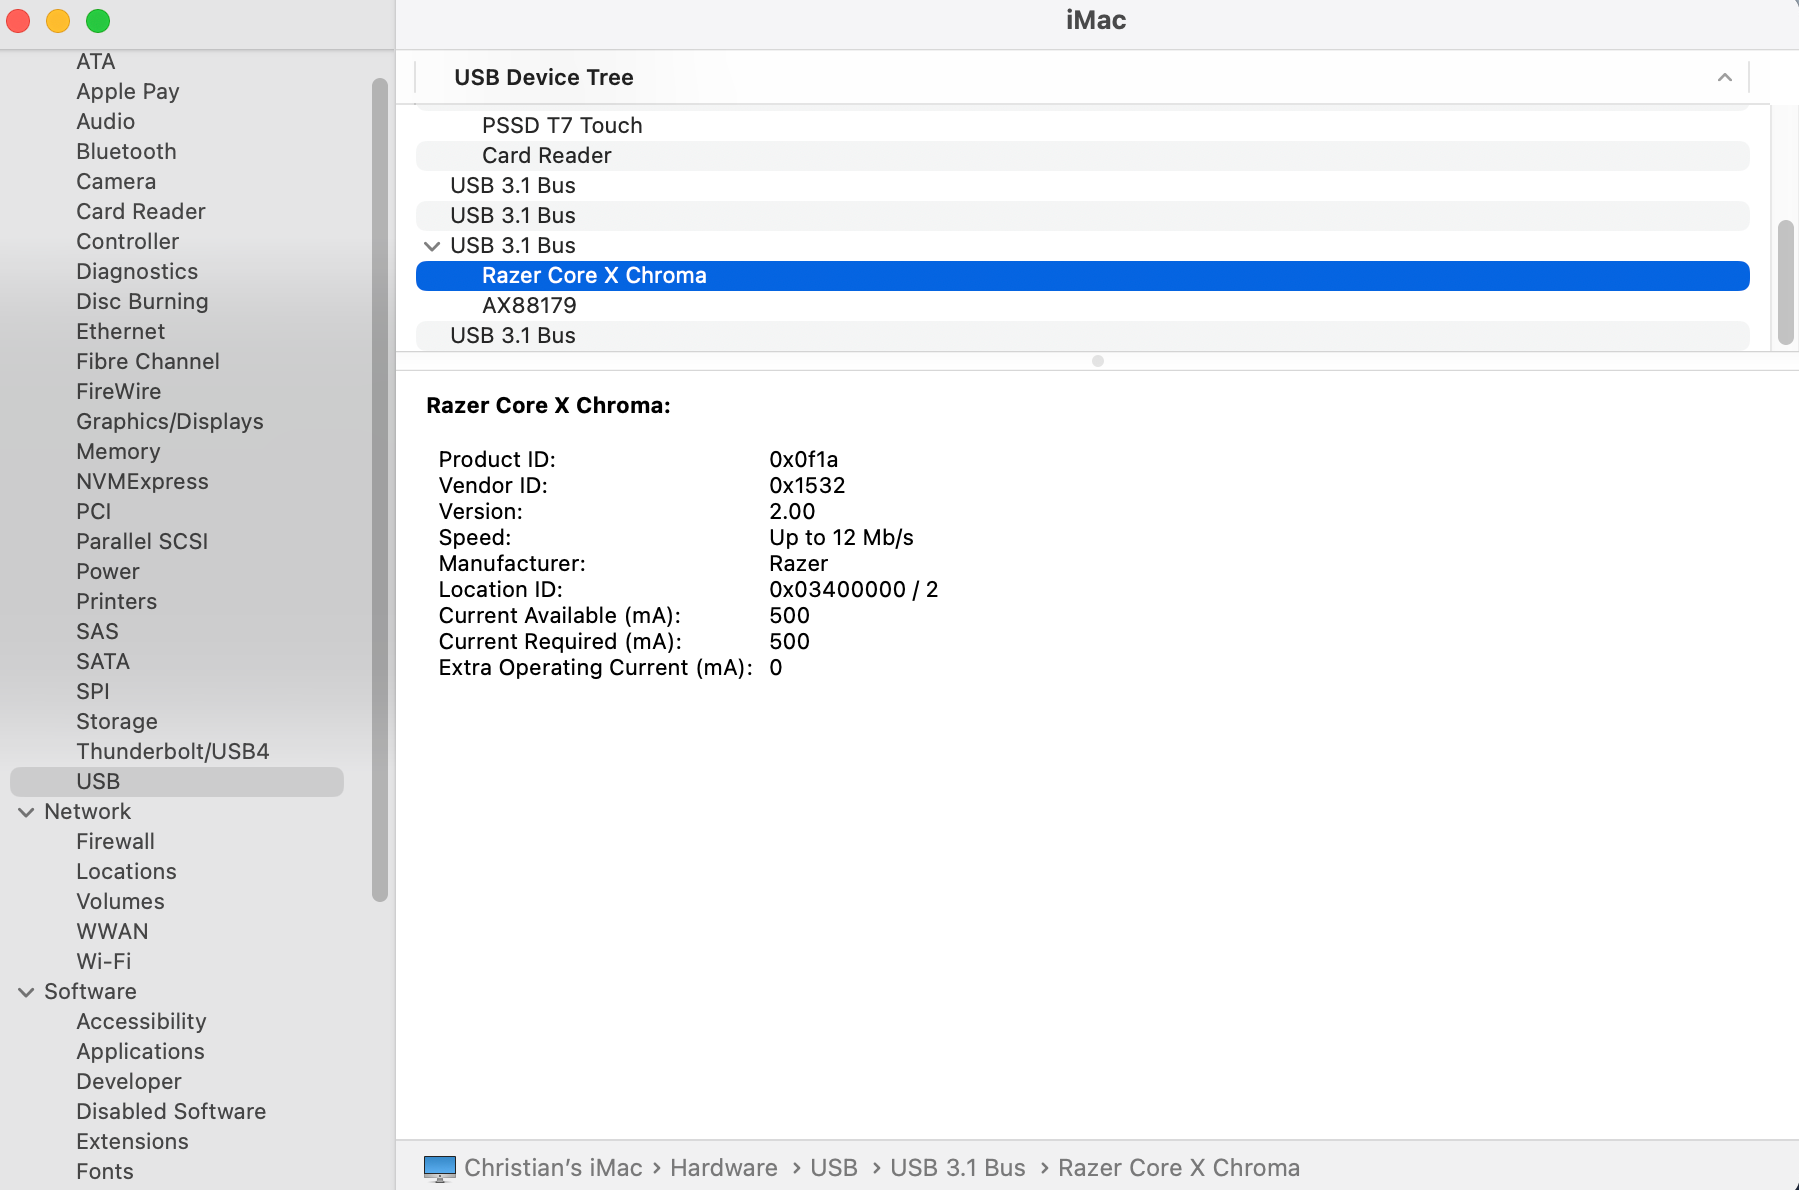Open Accessibility under Software

click(x=141, y=1022)
